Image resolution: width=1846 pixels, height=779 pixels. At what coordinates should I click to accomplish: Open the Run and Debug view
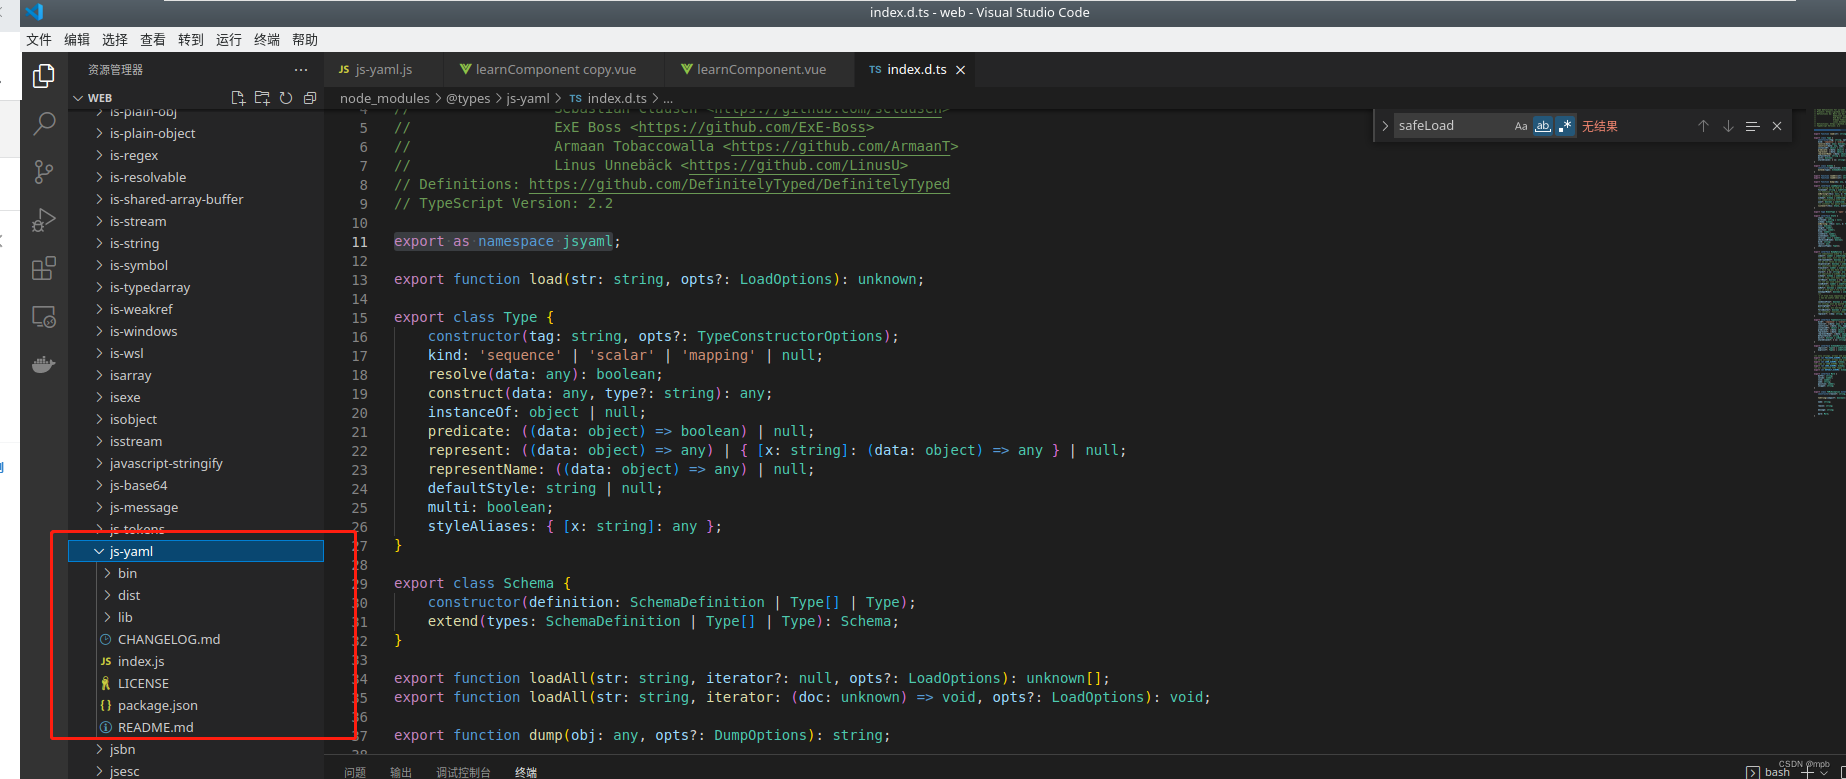pyautogui.click(x=44, y=220)
